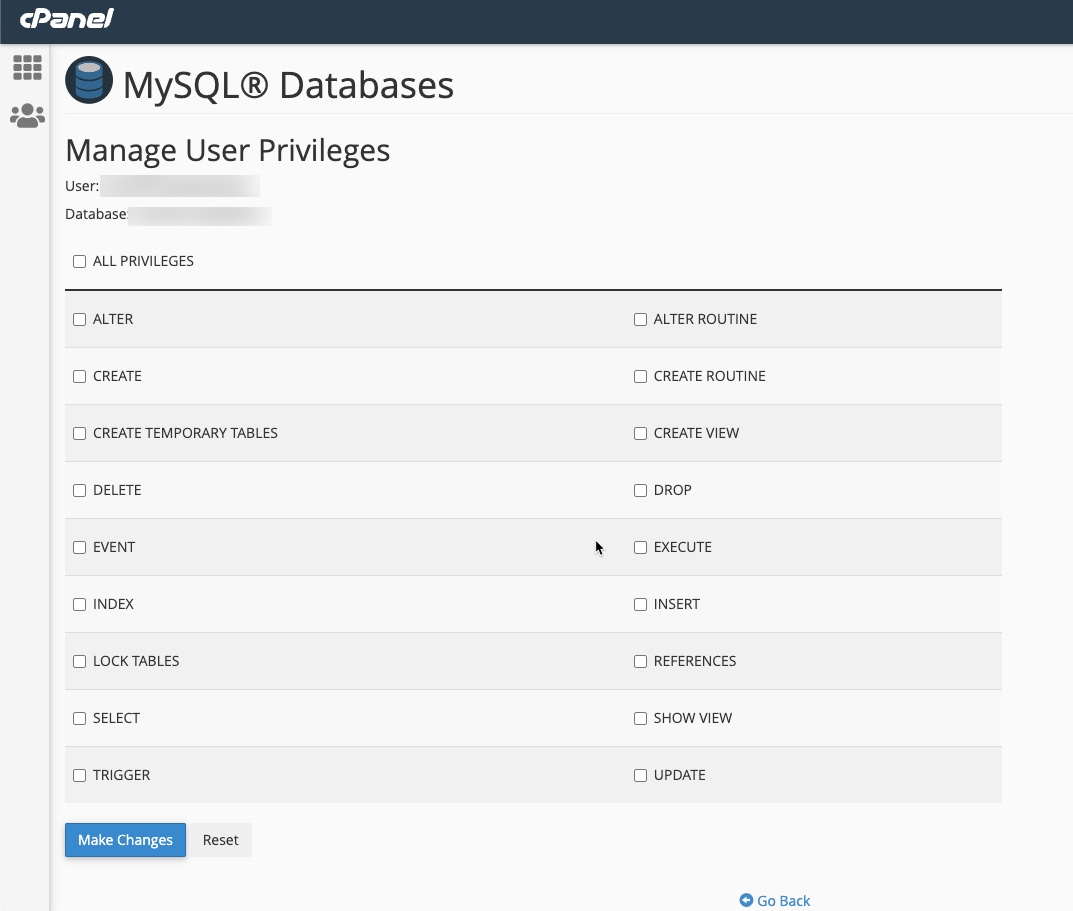Image resolution: width=1073 pixels, height=911 pixels.
Task: Click the Reset button
Action: click(x=220, y=840)
